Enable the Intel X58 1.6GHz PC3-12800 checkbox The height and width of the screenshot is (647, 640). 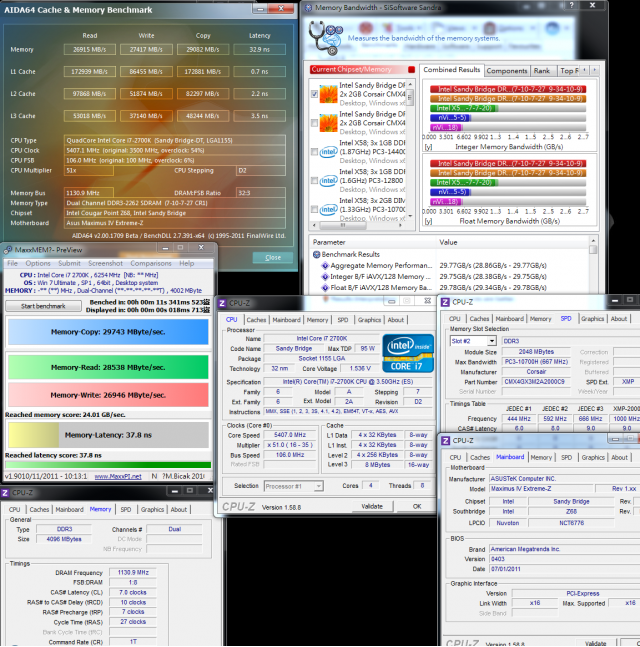[314, 180]
